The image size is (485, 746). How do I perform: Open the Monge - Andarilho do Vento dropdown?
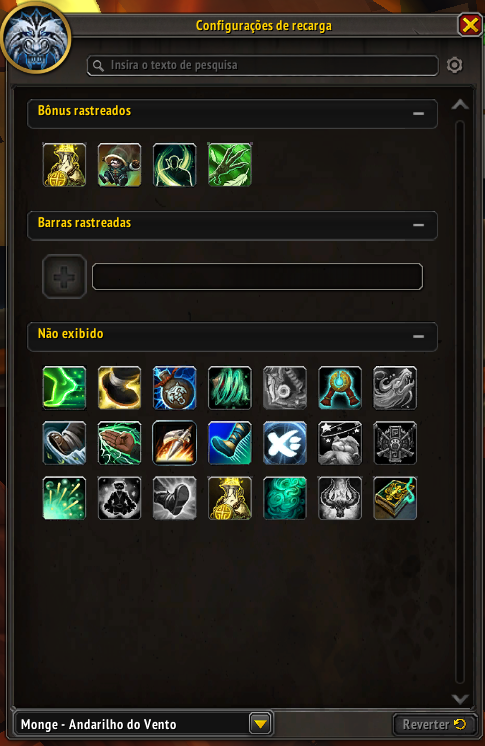[x=260, y=724]
